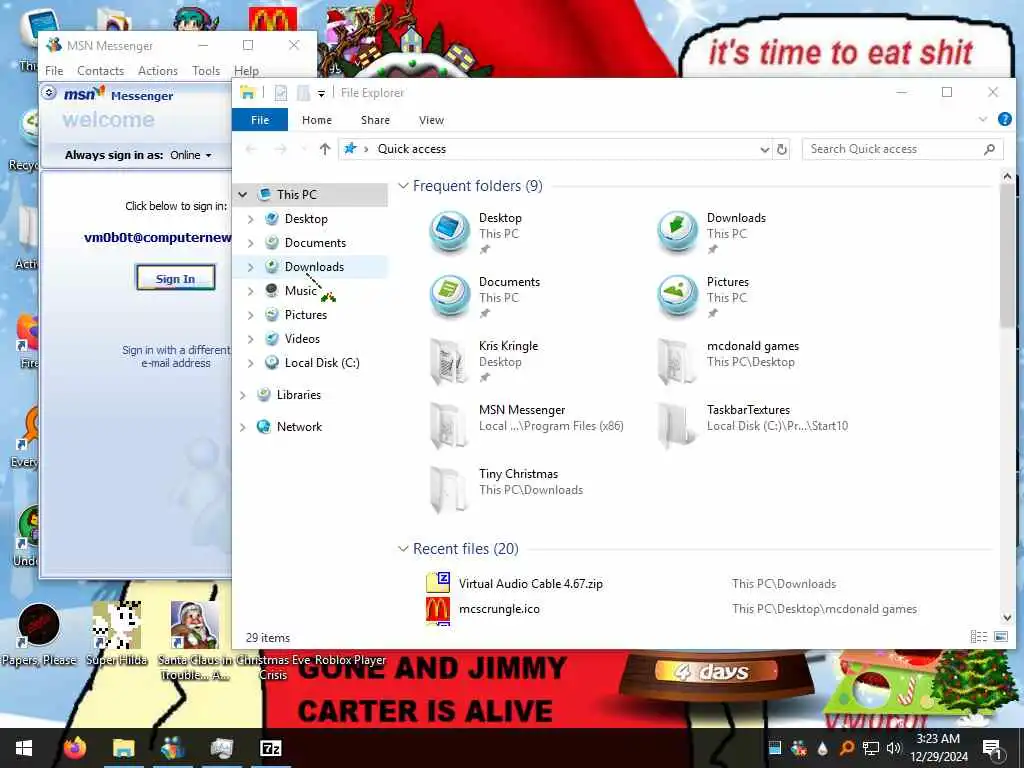Image resolution: width=1024 pixels, height=768 pixels.
Task: Expand the Desktop tree node
Action: 251,219
